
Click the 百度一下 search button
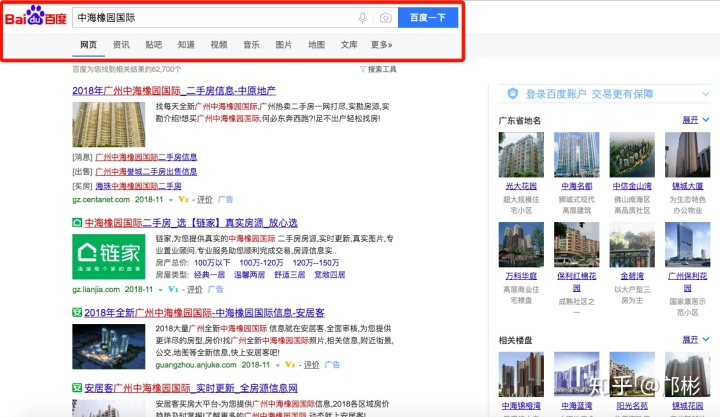point(428,17)
